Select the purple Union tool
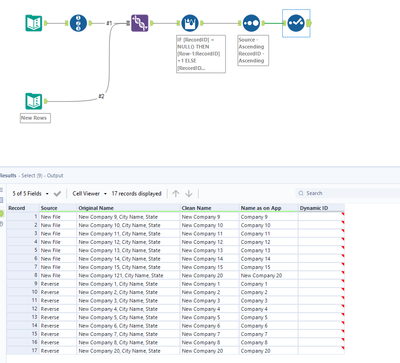This screenshot has height=363, width=400. [139, 23]
